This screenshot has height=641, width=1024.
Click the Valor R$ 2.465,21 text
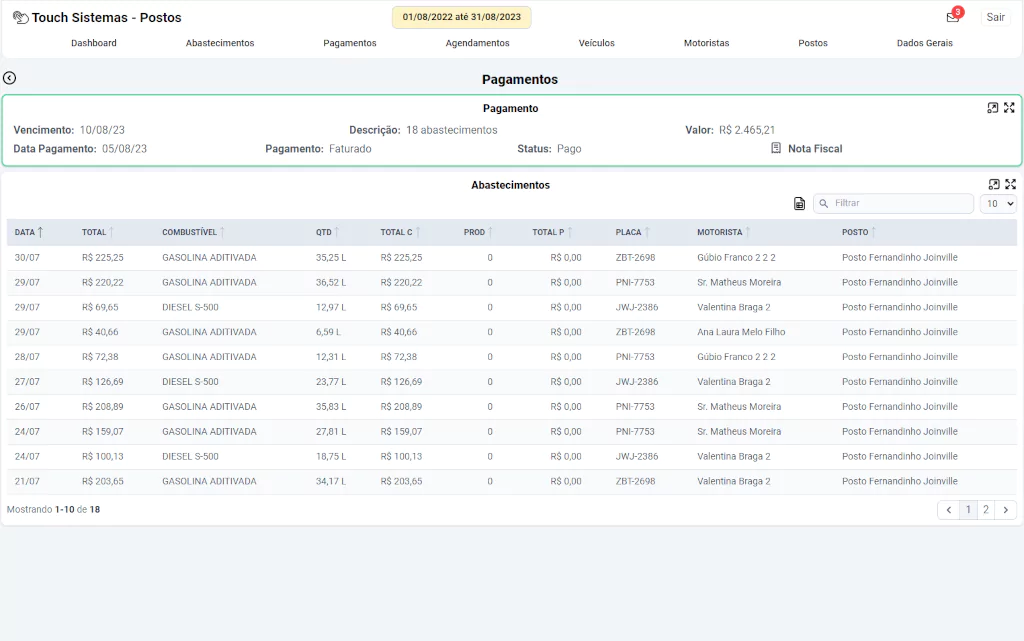point(730,130)
